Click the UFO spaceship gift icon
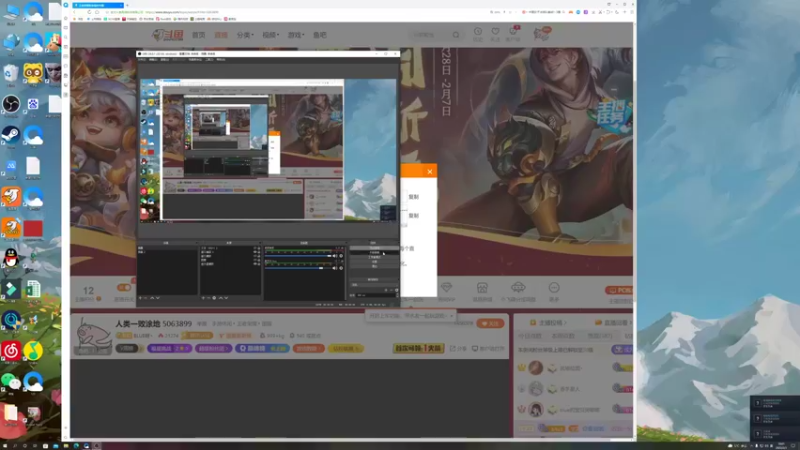The height and width of the screenshot is (450, 800). pyautogui.click(x=518, y=288)
